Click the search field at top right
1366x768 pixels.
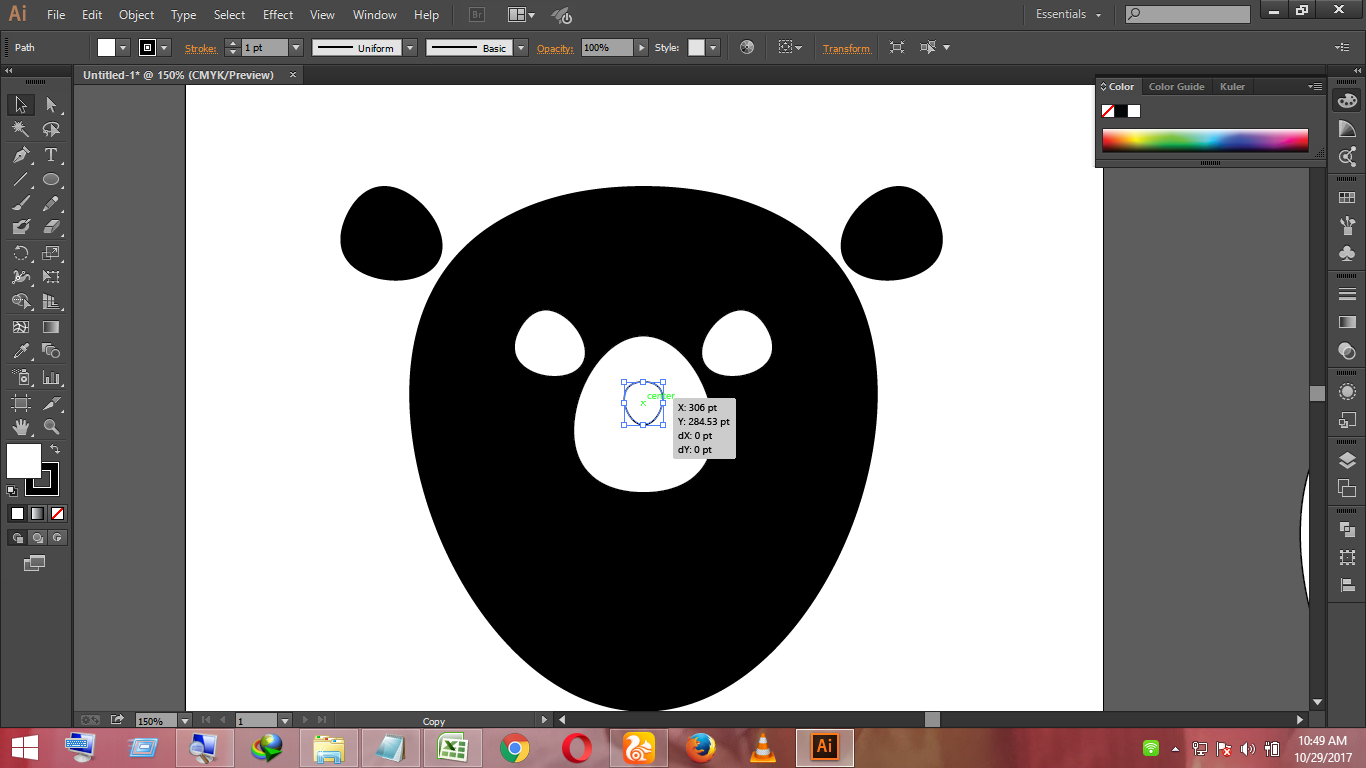[1188, 14]
